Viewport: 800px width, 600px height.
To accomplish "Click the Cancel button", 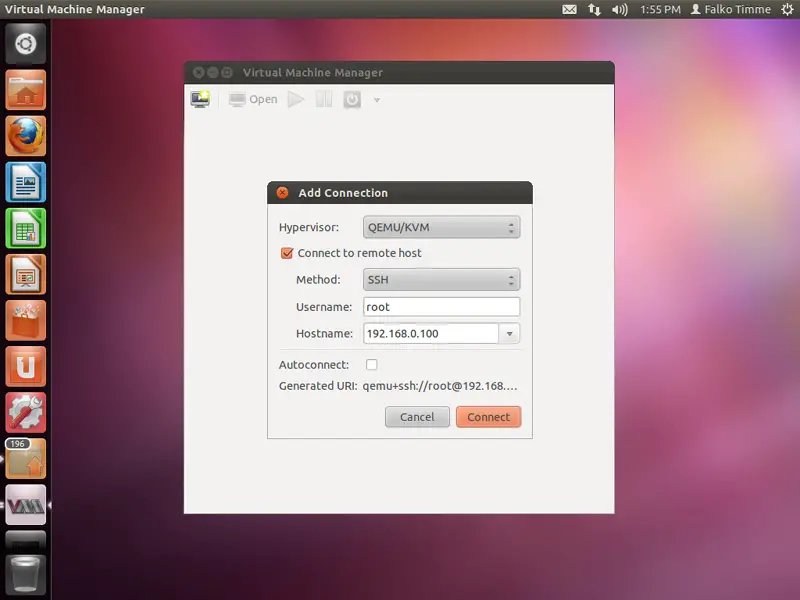I will coord(417,417).
